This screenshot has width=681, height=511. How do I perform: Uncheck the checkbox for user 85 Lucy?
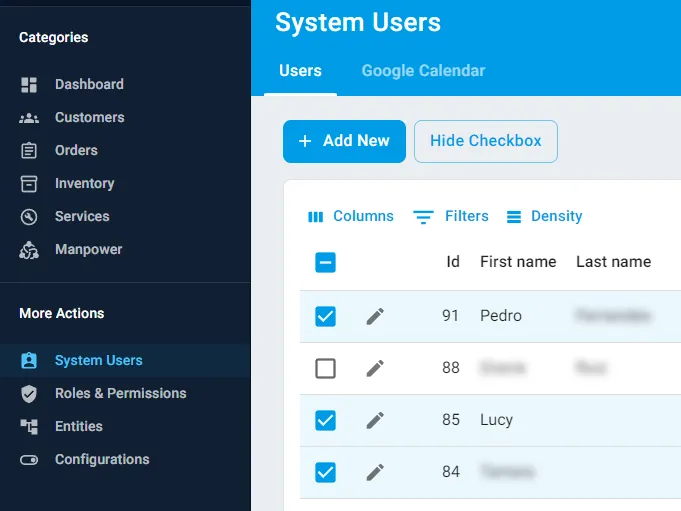[x=325, y=420]
